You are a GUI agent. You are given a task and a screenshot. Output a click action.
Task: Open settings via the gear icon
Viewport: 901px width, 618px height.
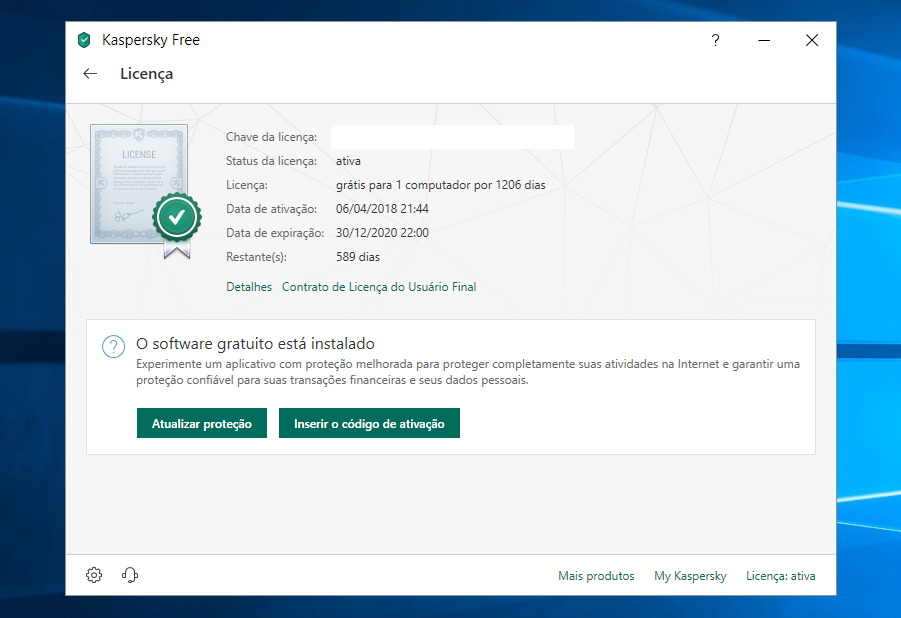point(94,575)
